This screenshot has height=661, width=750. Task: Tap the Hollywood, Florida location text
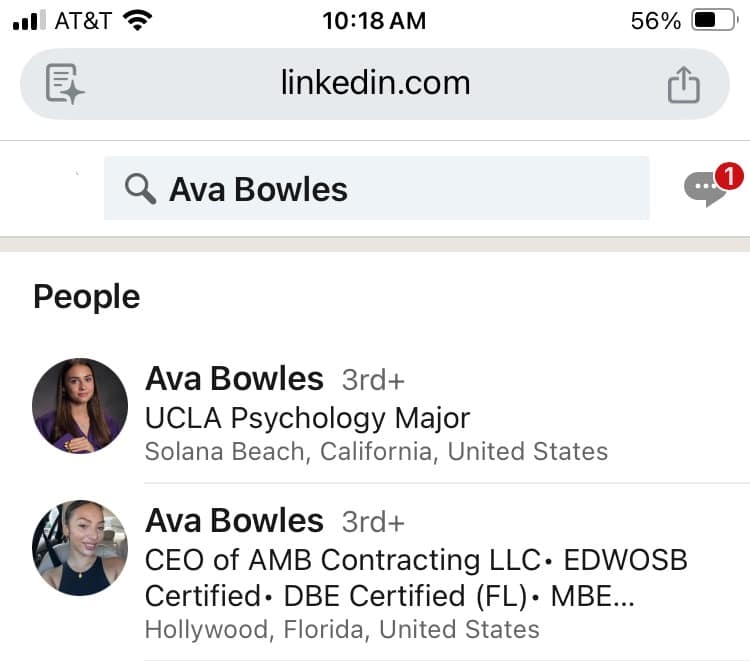(342, 629)
